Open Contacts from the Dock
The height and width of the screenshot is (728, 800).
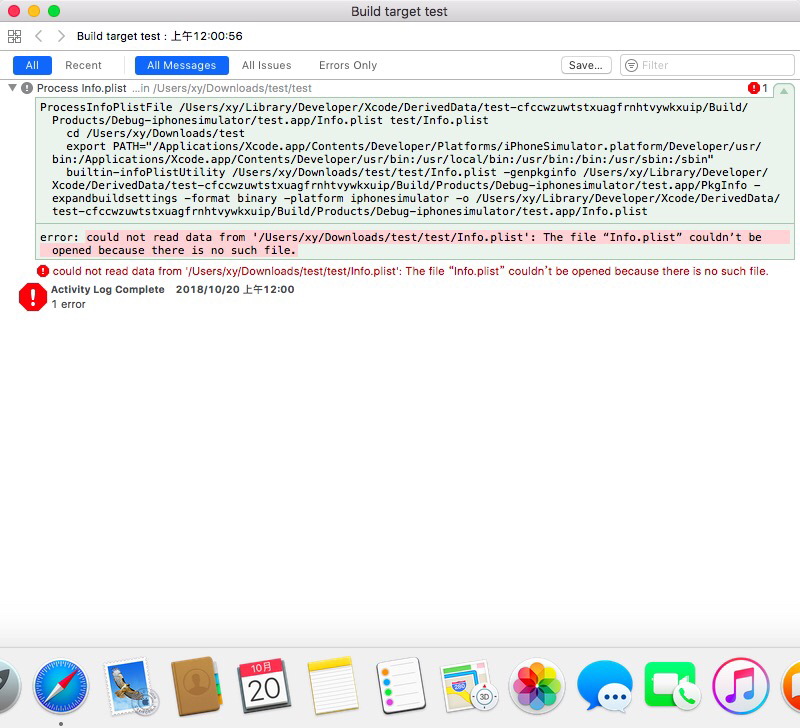click(196, 686)
